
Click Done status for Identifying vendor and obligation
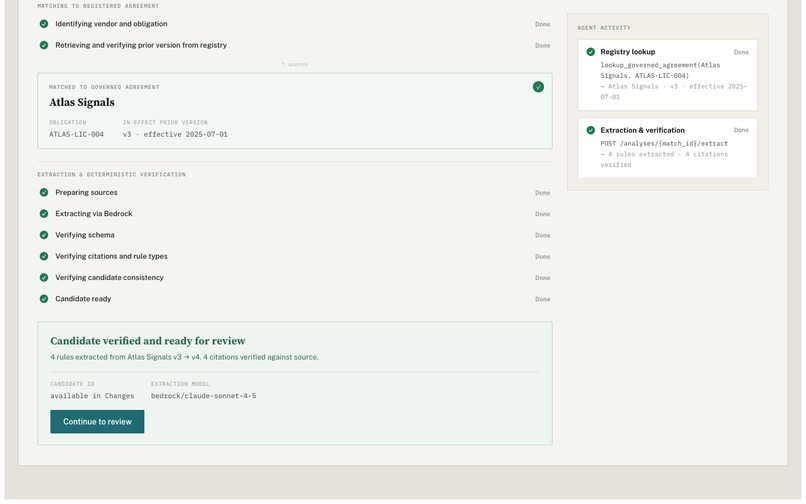point(542,24)
